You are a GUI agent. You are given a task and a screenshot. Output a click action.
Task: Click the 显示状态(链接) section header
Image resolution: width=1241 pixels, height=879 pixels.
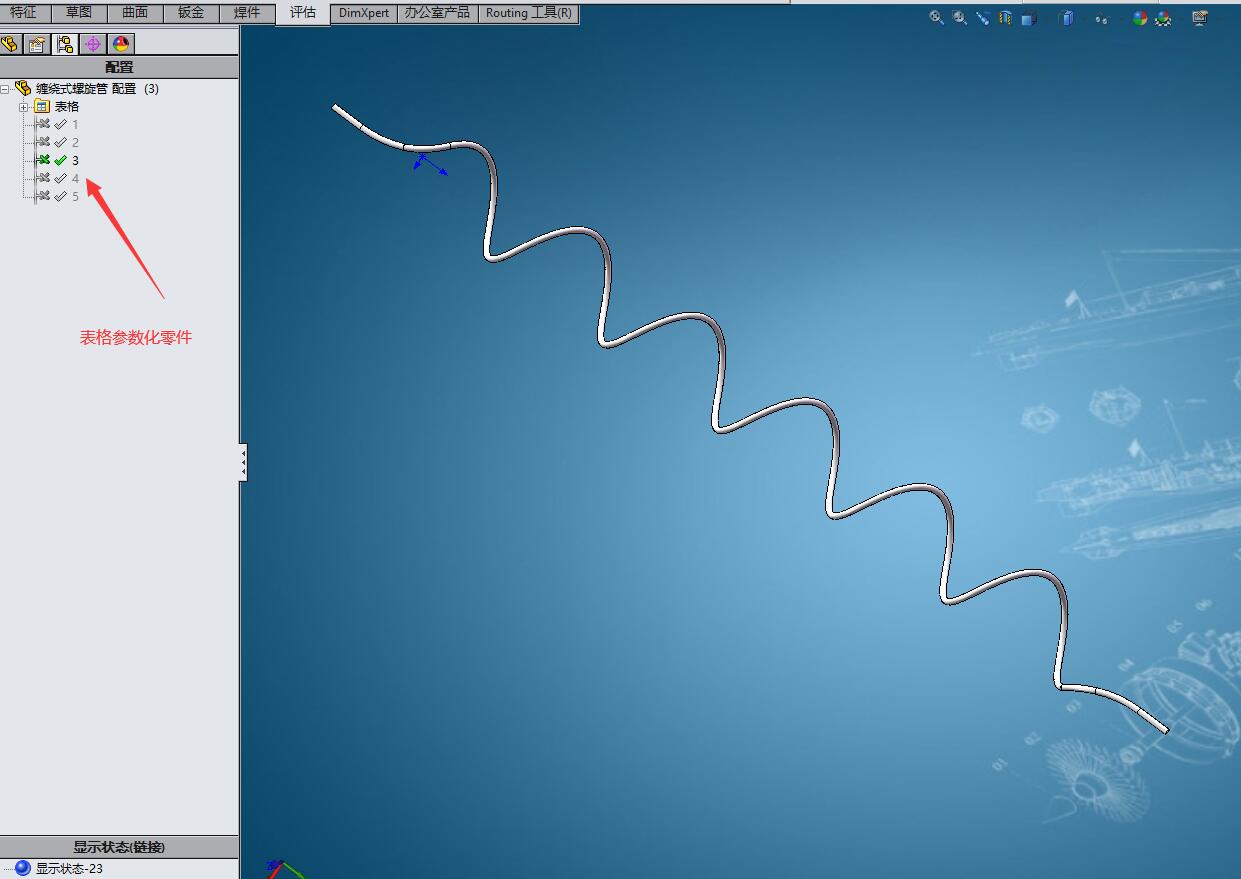pyautogui.click(x=119, y=847)
